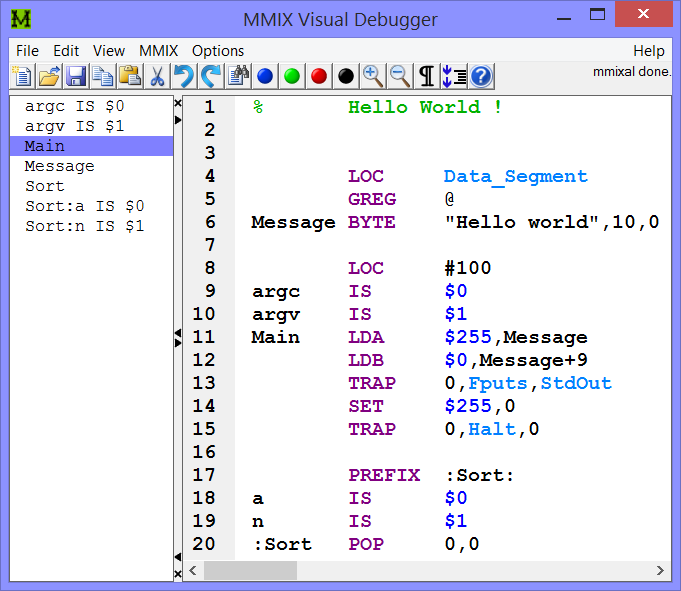The height and width of the screenshot is (591, 681).
Task: Click the blue circle toolbar button
Action: coord(265,76)
